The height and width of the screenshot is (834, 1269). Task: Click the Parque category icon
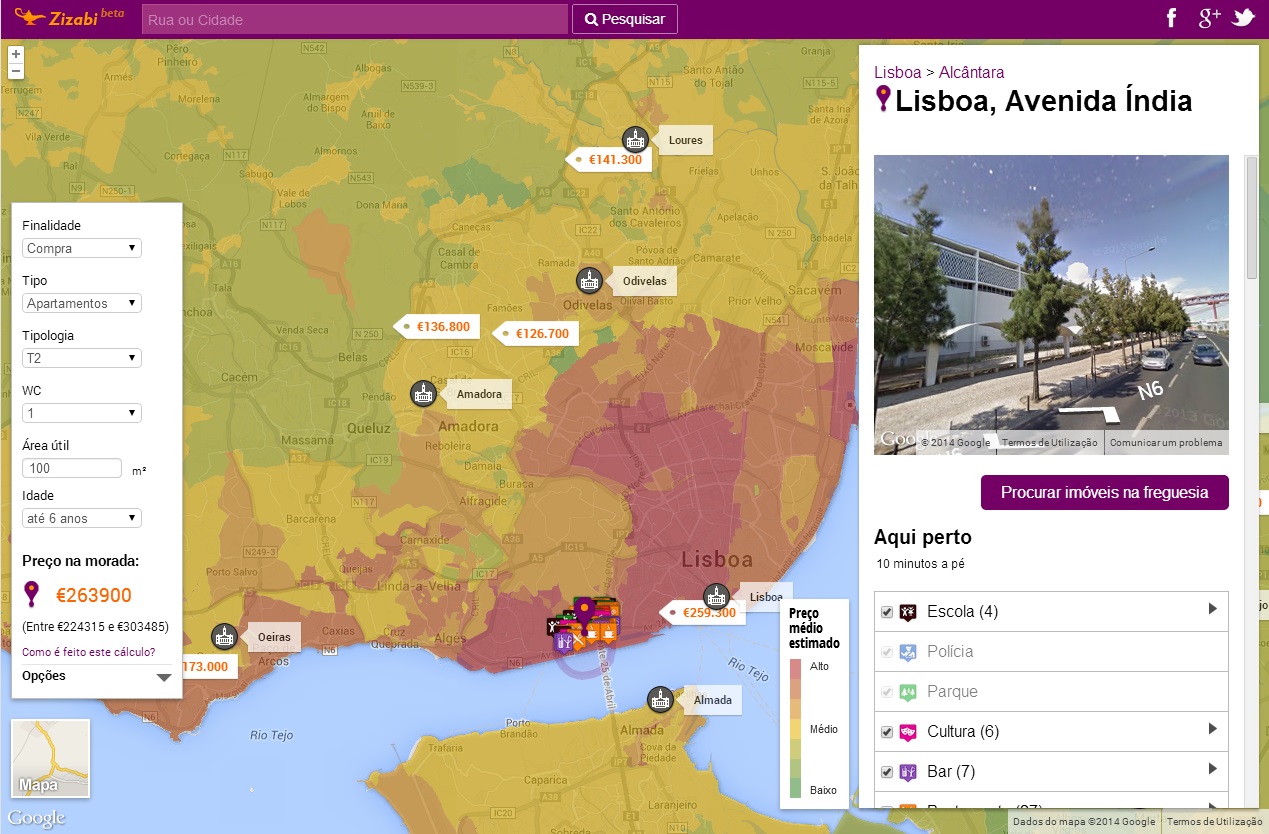pos(908,692)
